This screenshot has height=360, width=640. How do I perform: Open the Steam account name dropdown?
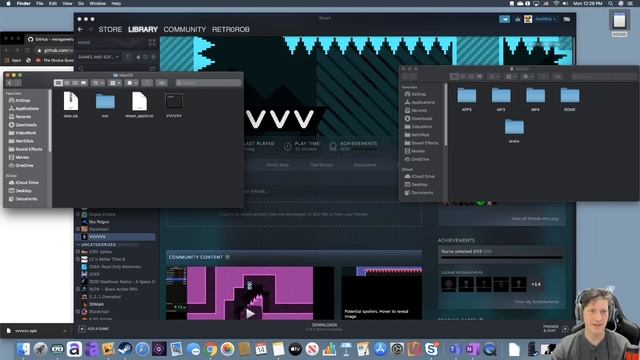tap(545, 19)
